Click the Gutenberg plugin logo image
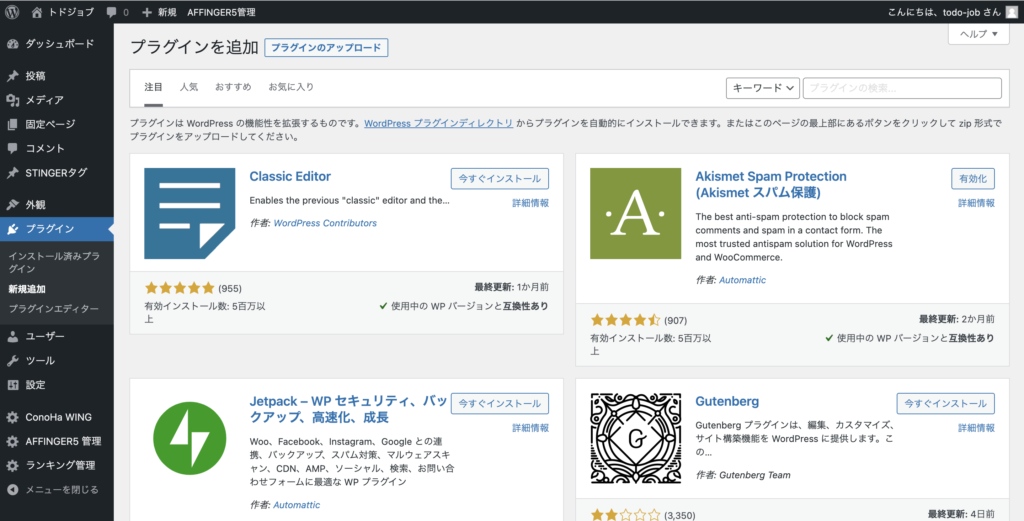This screenshot has height=521, width=1024. click(x=635, y=438)
